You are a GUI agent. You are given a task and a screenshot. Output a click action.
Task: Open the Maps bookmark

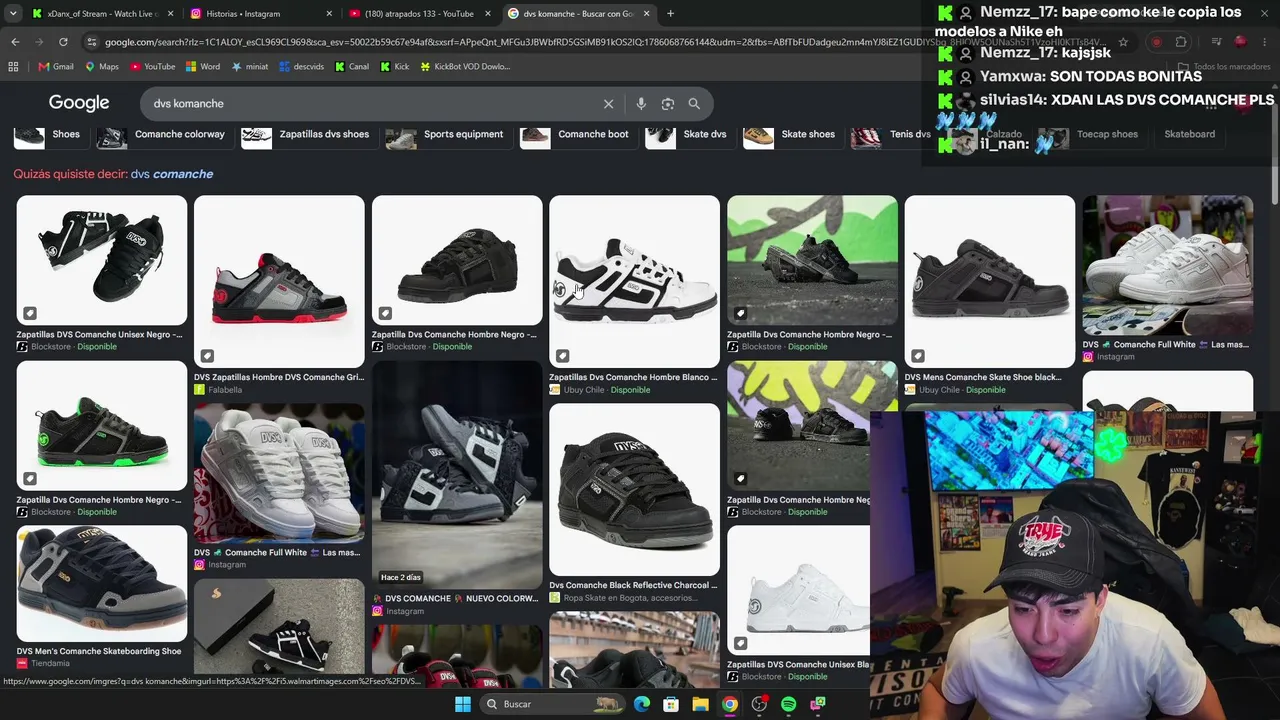(102, 67)
